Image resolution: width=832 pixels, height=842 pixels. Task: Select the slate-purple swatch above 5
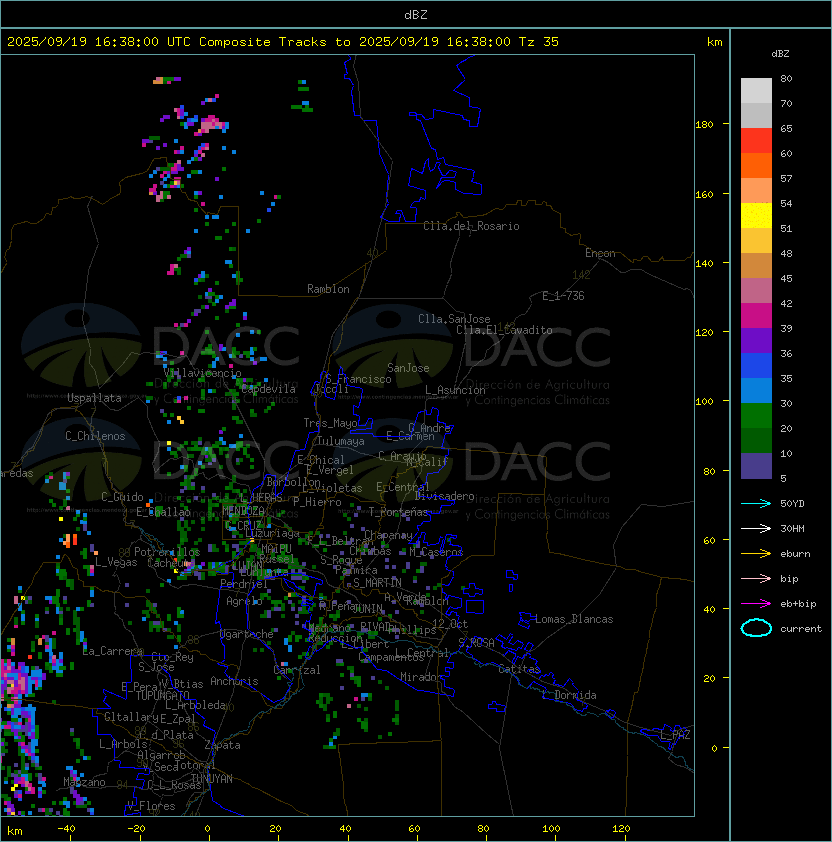756,466
